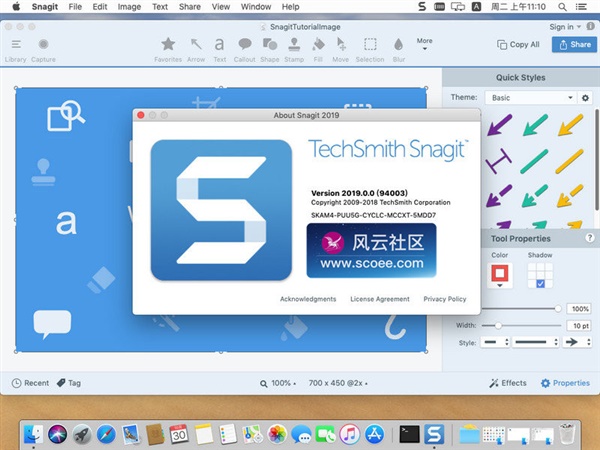Open the Privacy Policy link
Image resolution: width=600 pixels, height=450 pixels.
click(x=445, y=299)
